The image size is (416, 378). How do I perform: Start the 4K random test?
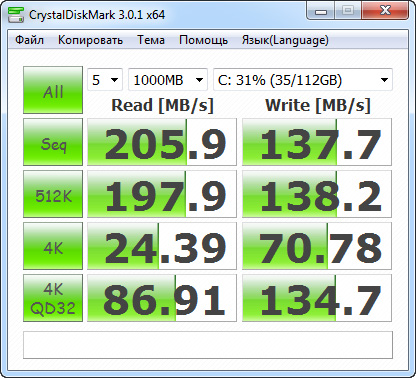tap(53, 246)
